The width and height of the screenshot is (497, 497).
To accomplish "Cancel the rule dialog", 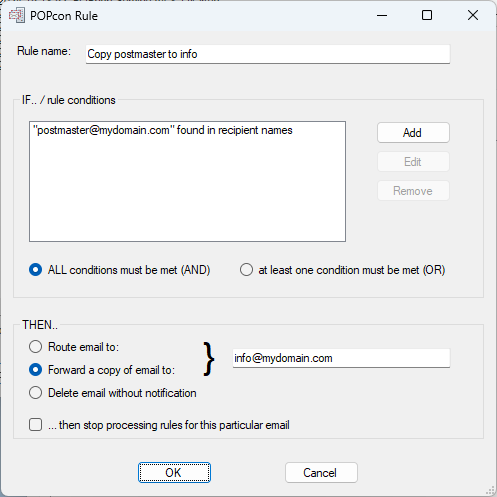I will point(321,472).
